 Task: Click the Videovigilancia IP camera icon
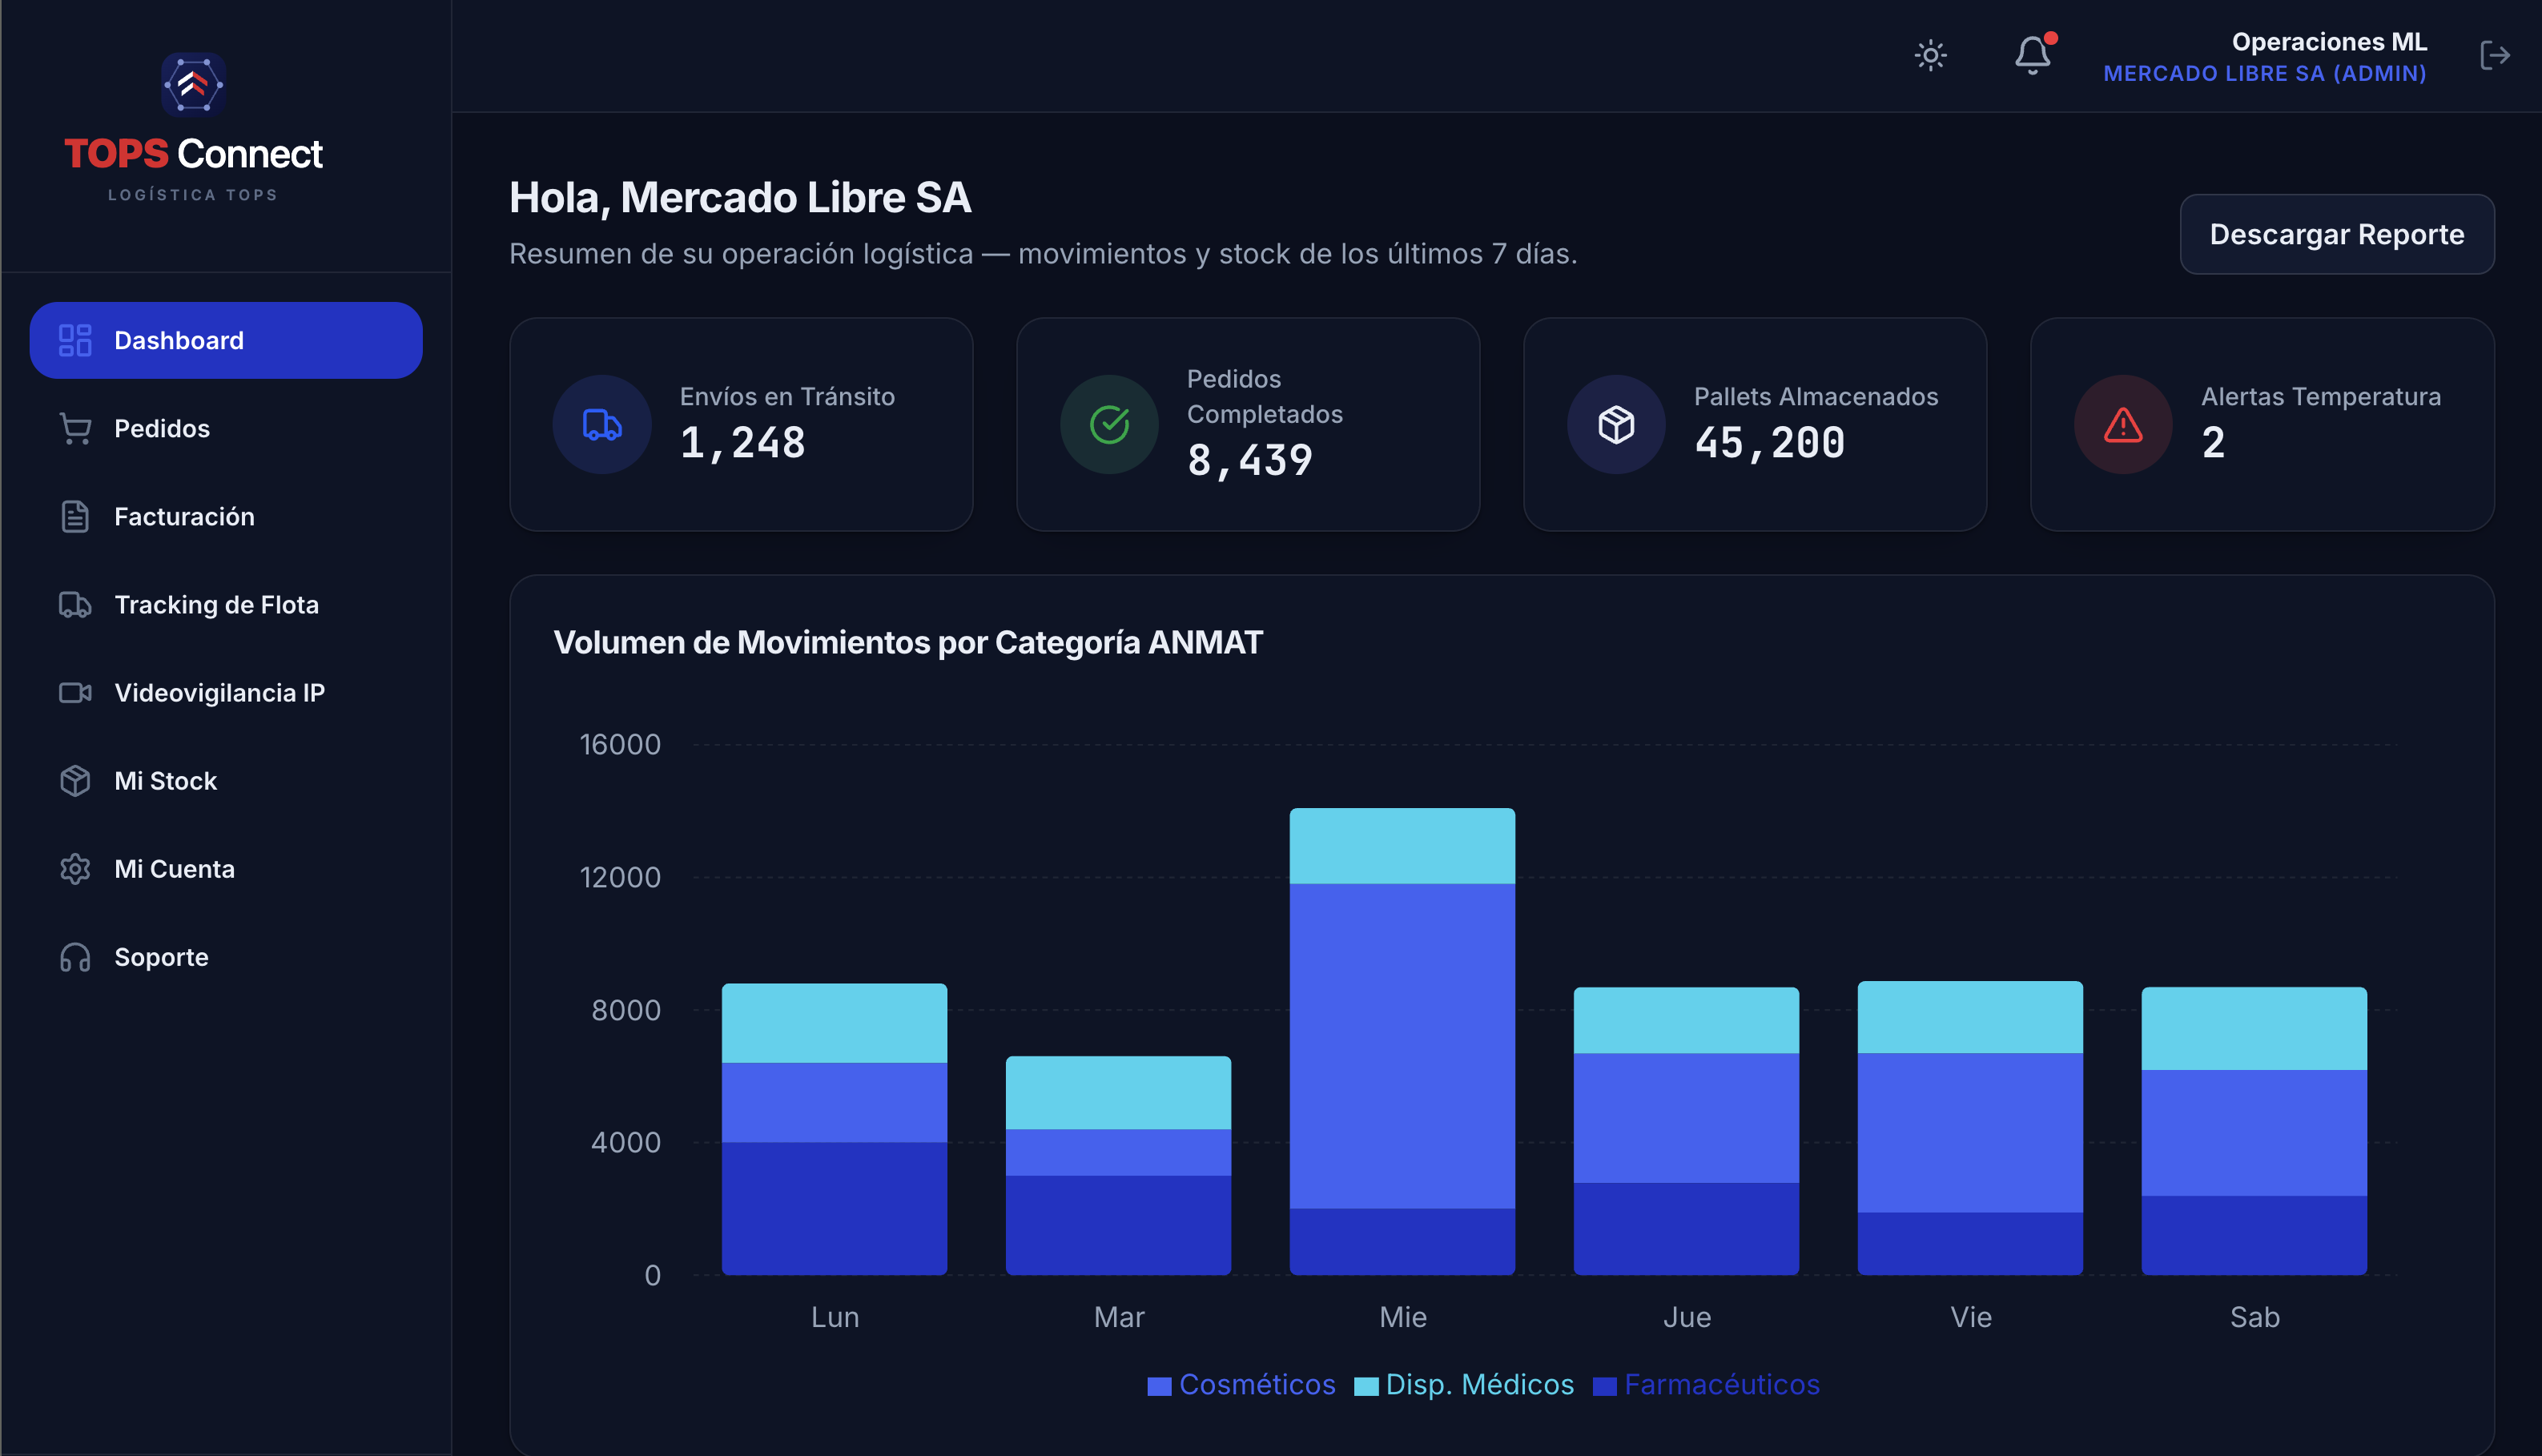[x=75, y=692]
